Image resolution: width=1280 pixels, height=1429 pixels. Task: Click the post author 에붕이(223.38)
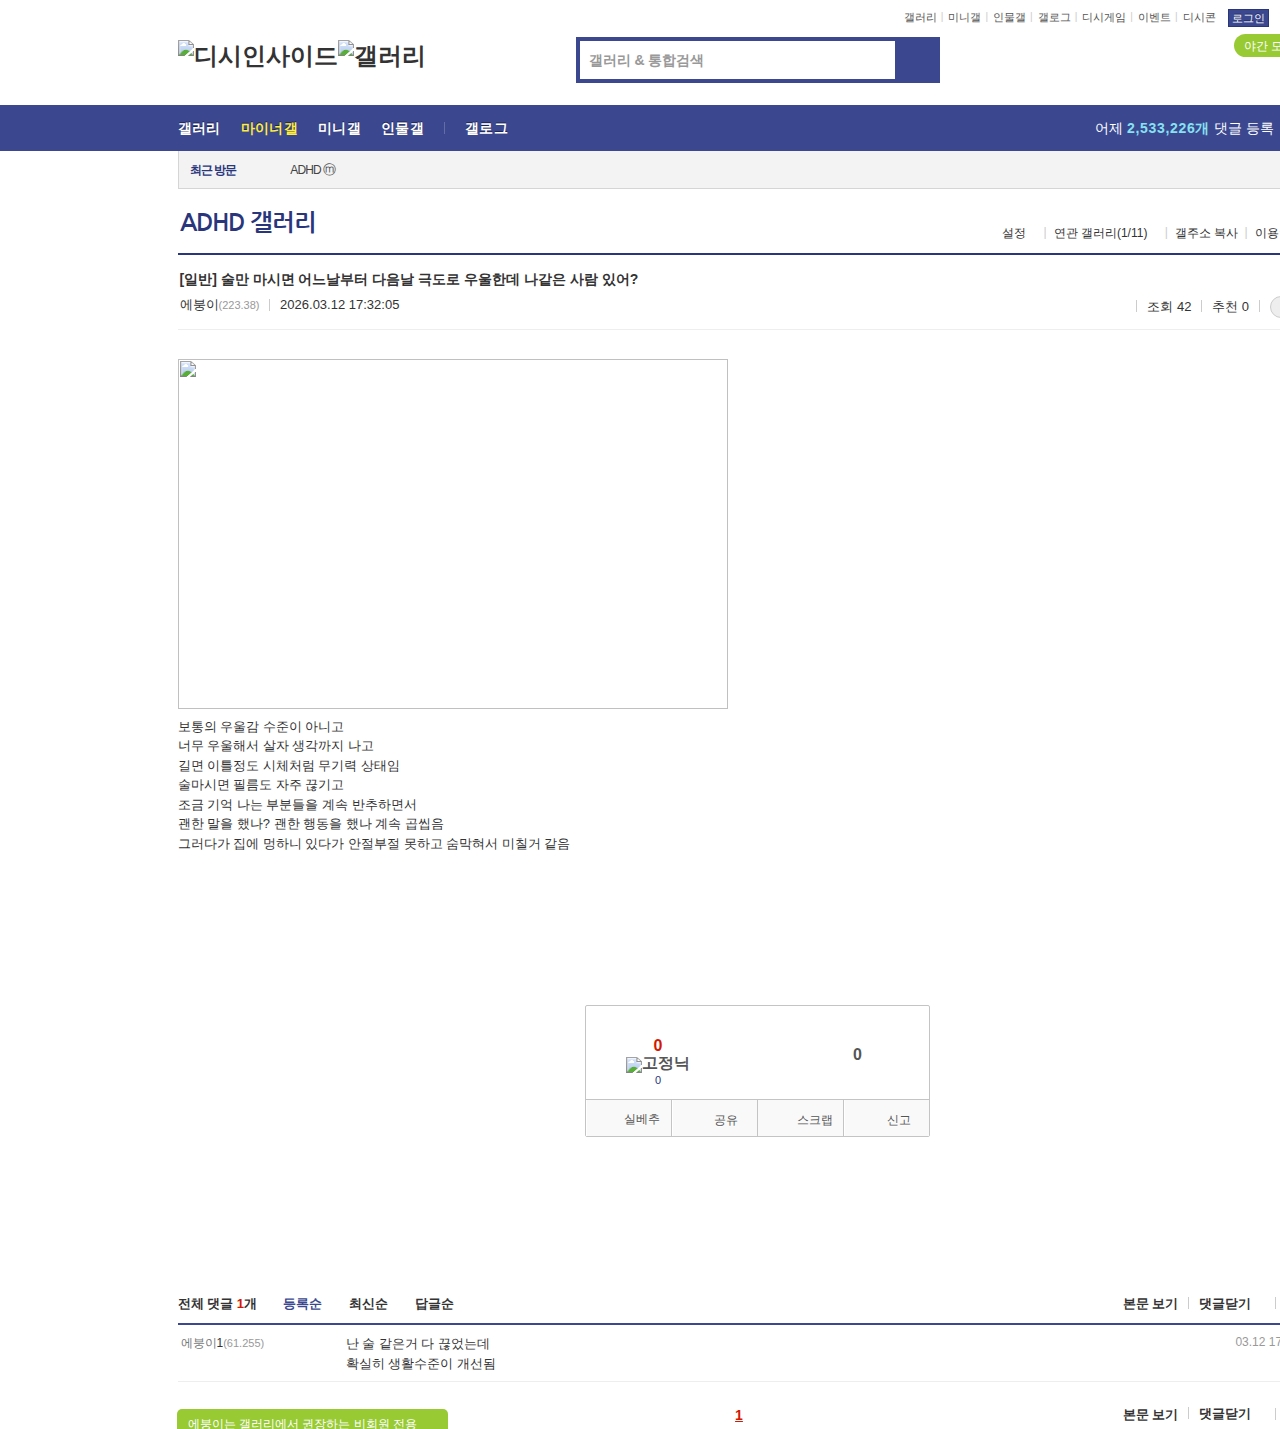[x=219, y=305]
